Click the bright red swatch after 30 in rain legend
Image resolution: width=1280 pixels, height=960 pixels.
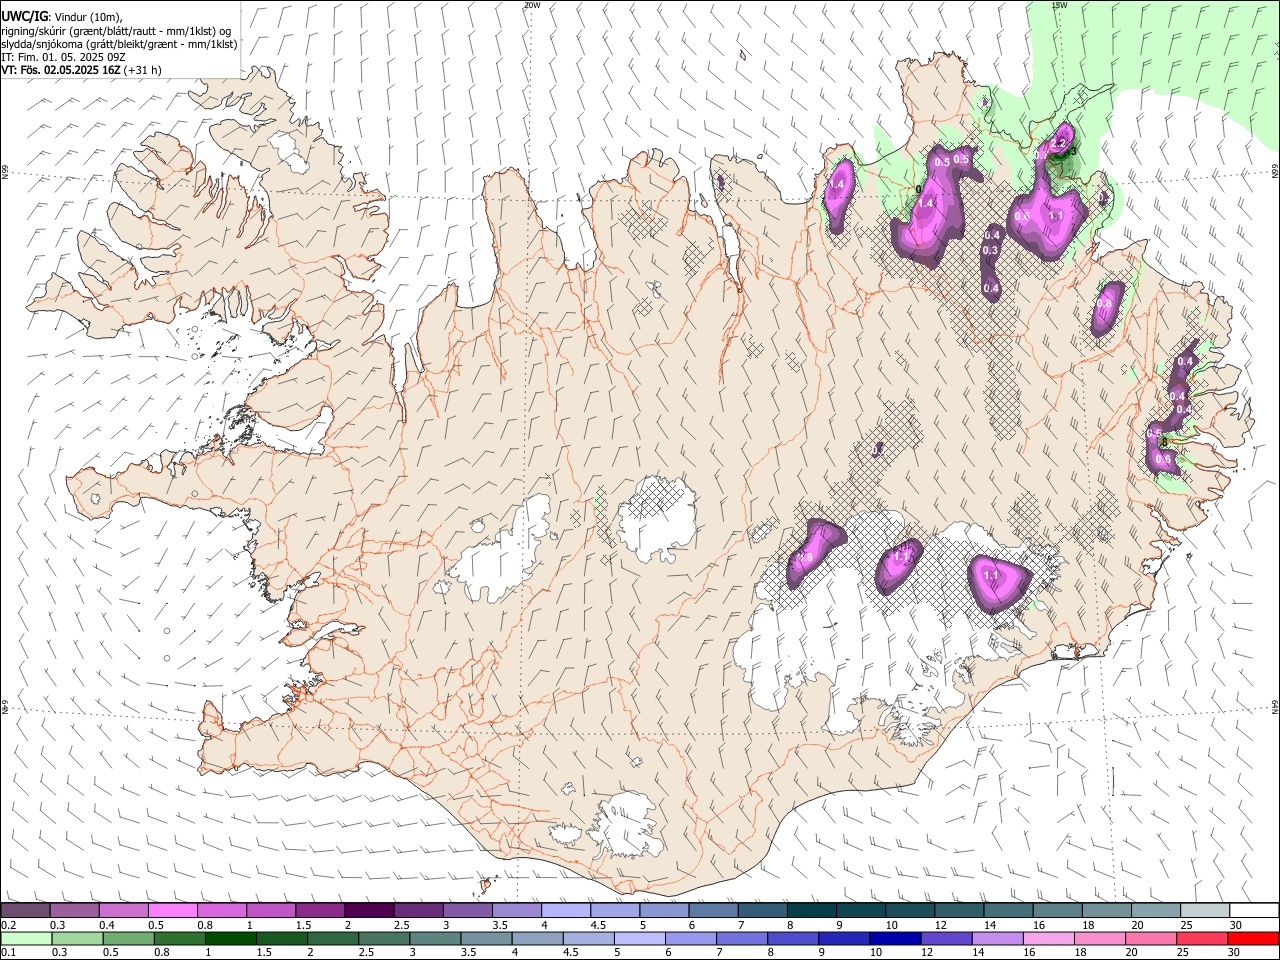(1252, 938)
